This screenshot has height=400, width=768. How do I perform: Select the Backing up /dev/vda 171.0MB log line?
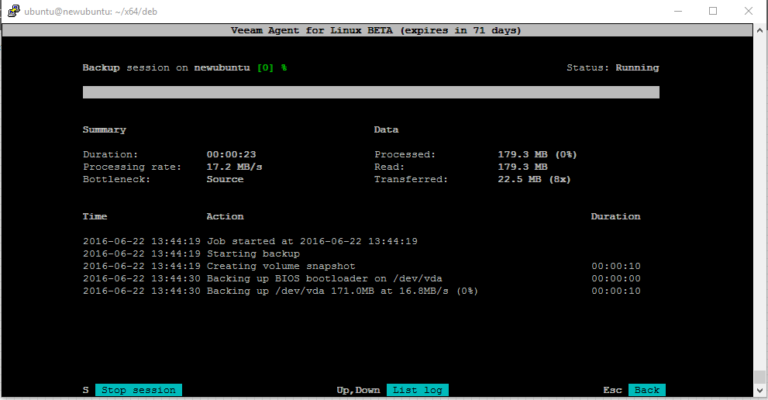click(x=361, y=291)
